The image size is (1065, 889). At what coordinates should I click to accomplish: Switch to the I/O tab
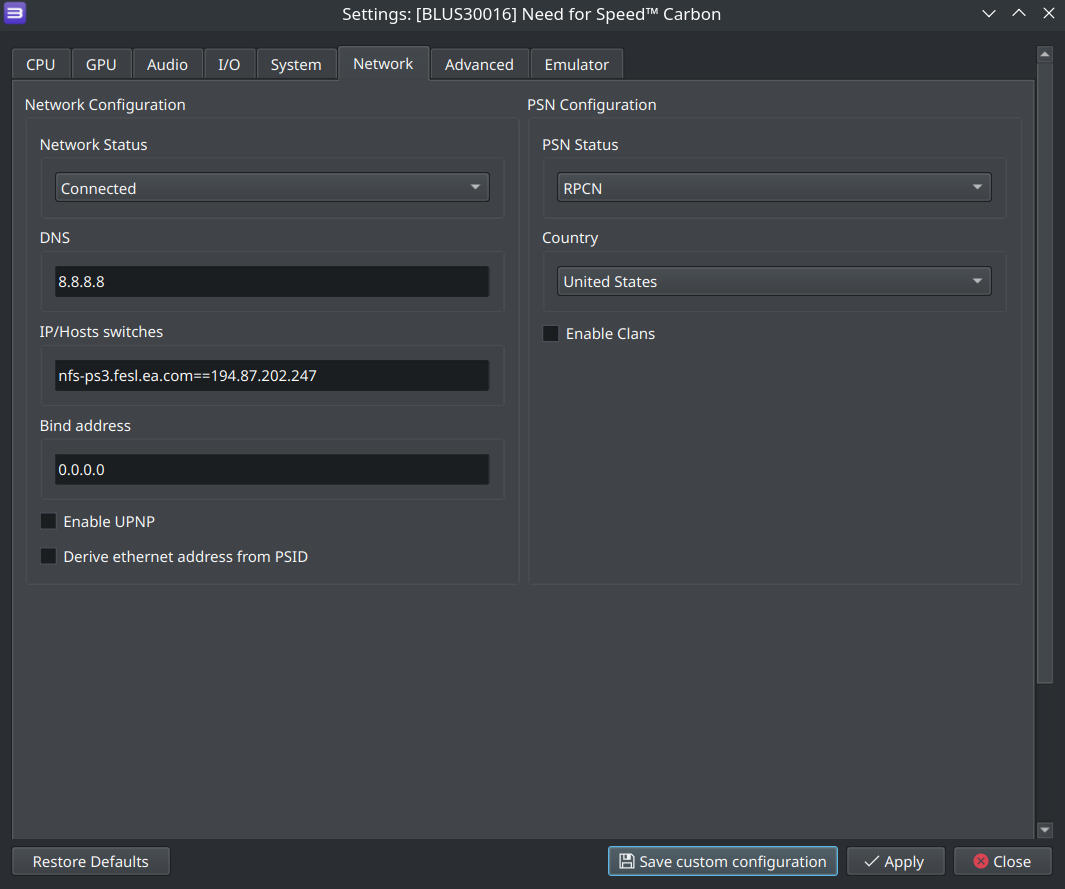229,65
